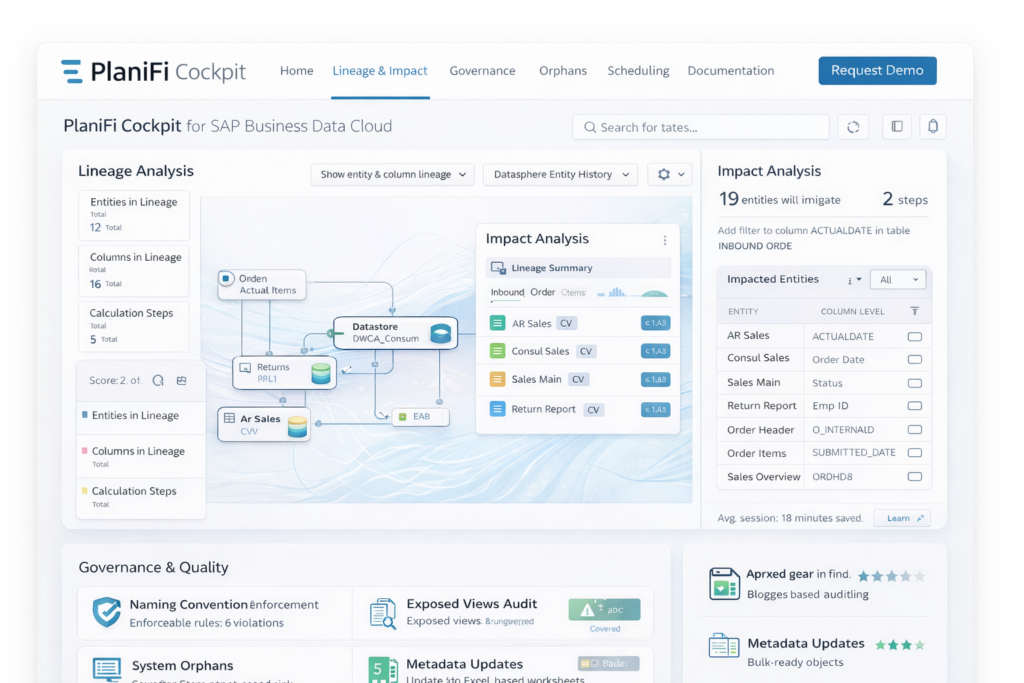Open the notifications bell icon
Screen dimensions: 1024x683
pos(933,126)
